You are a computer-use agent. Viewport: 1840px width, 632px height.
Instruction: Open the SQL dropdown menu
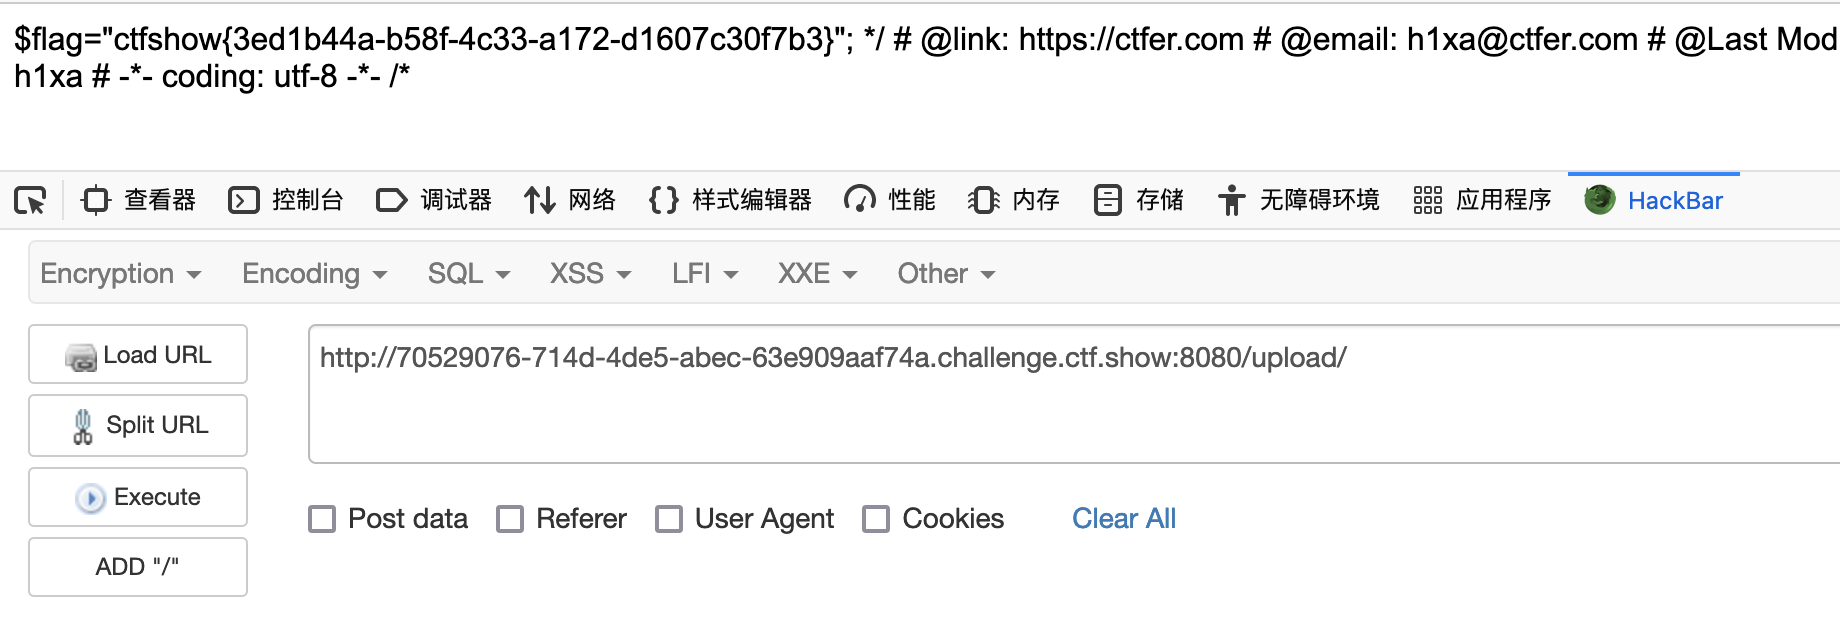pos(468,274)
